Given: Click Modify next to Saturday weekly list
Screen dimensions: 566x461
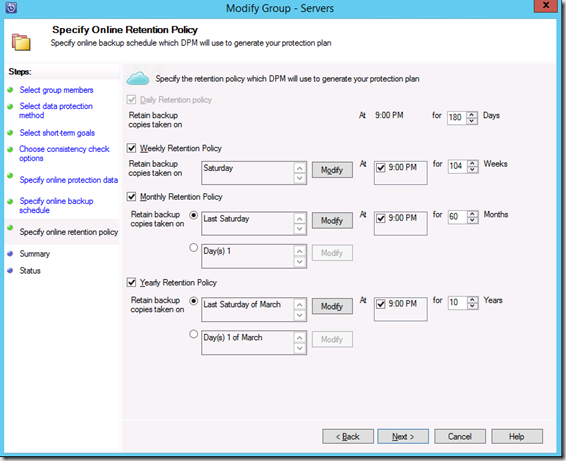Looking at the screenshot, I should (332, 170).
